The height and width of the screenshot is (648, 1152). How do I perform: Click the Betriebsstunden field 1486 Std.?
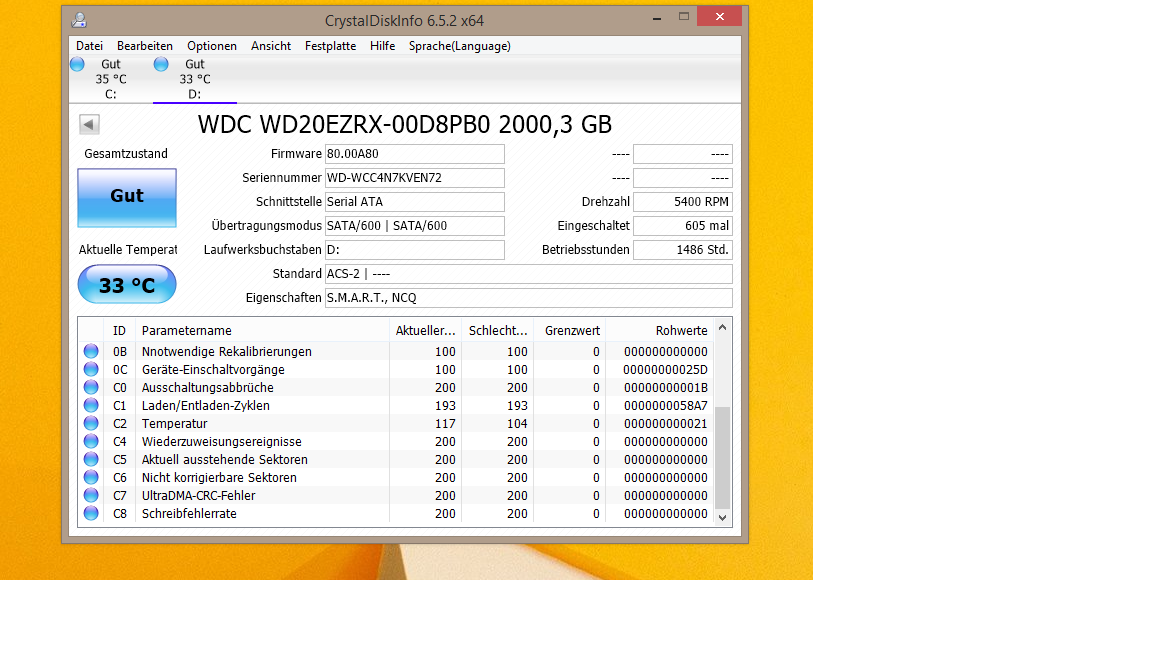pyautogui.click(x=683, y=250)
